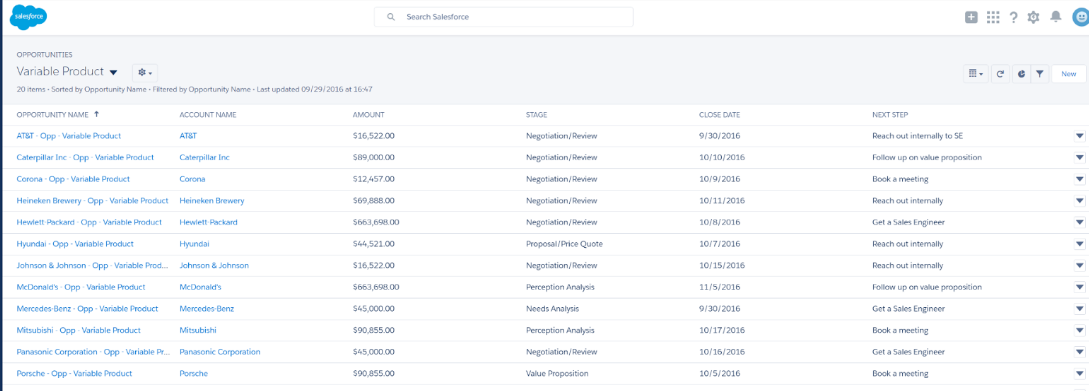Image resolution: width=1089 pixels, height=391 pixels.
Task: Open the global actions plus icon
Action: 972,17
